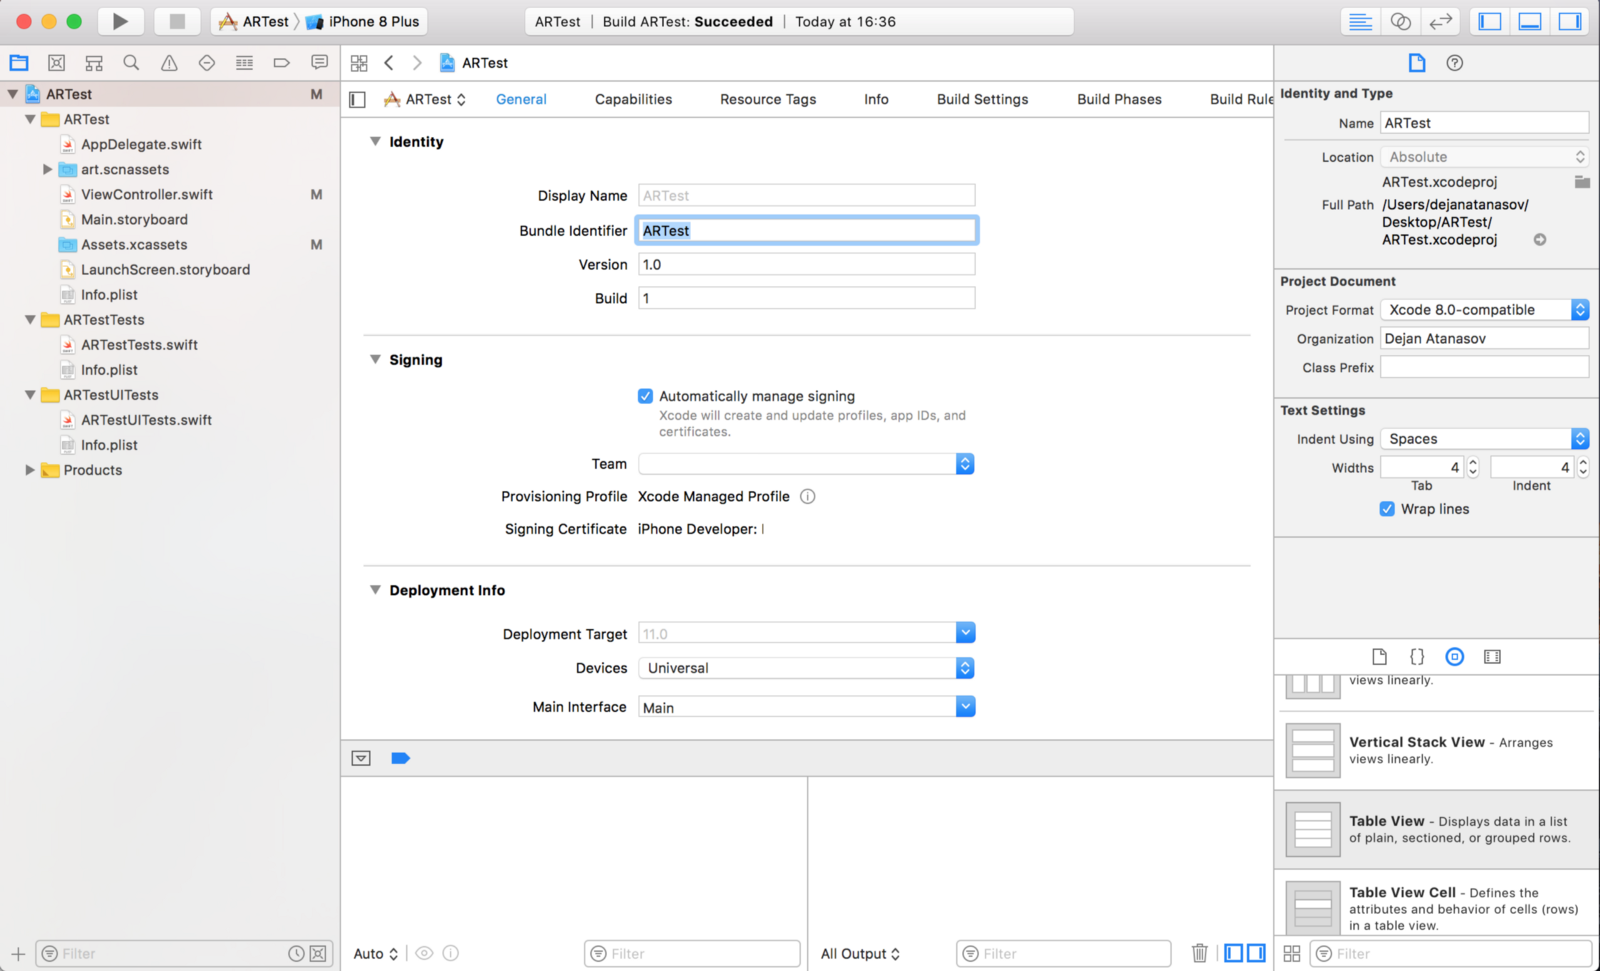Open the Project Format dropdown

pyautogui.click(x=1484, y=310)
